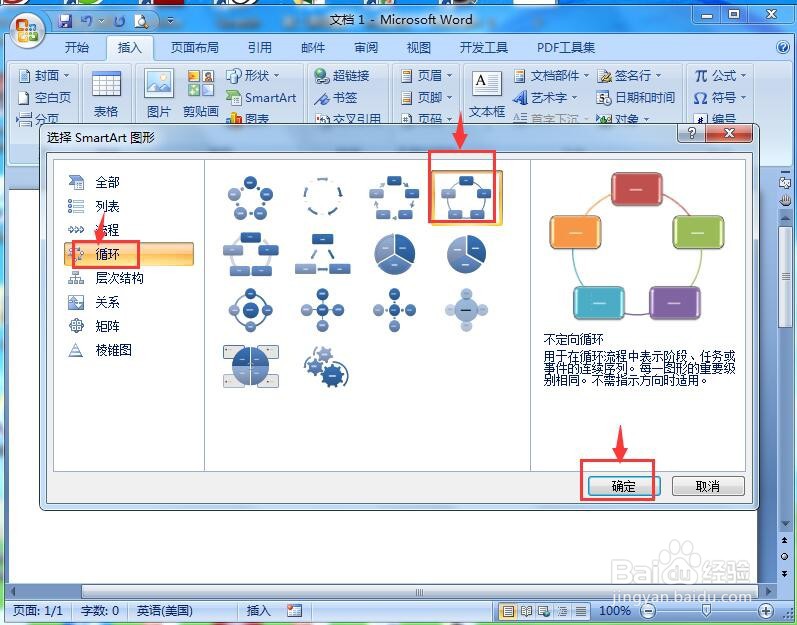797x625 pixels.
Task: Open the 开发工具 tab
Action: tap(483, 48)
